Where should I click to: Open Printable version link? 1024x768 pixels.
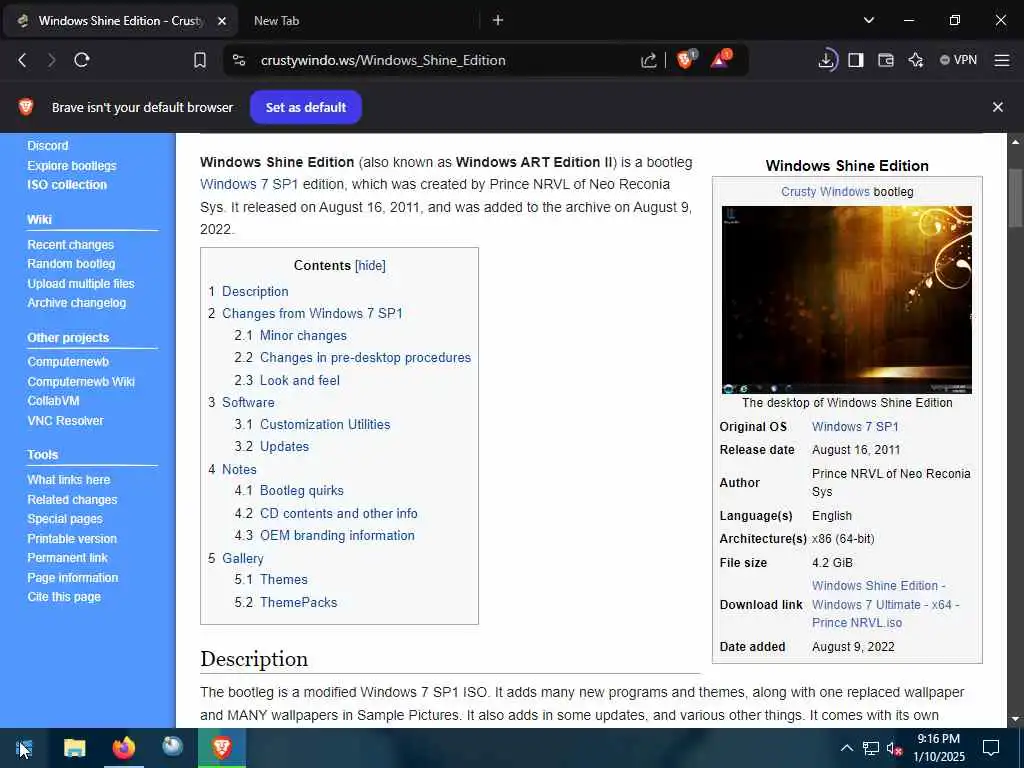pos(72,539)
